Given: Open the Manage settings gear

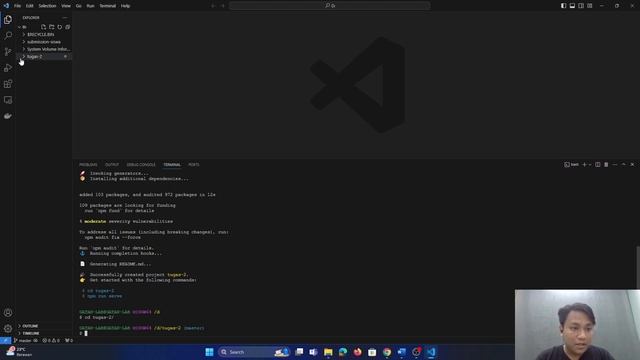Looking at the screenshot, I should click(8, 329).
